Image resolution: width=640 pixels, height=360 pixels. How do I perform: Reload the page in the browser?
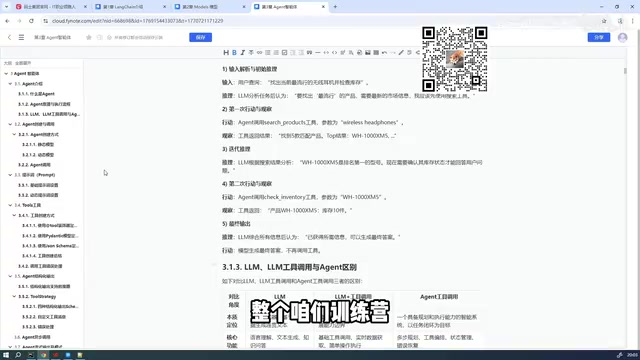pos(31,21)
